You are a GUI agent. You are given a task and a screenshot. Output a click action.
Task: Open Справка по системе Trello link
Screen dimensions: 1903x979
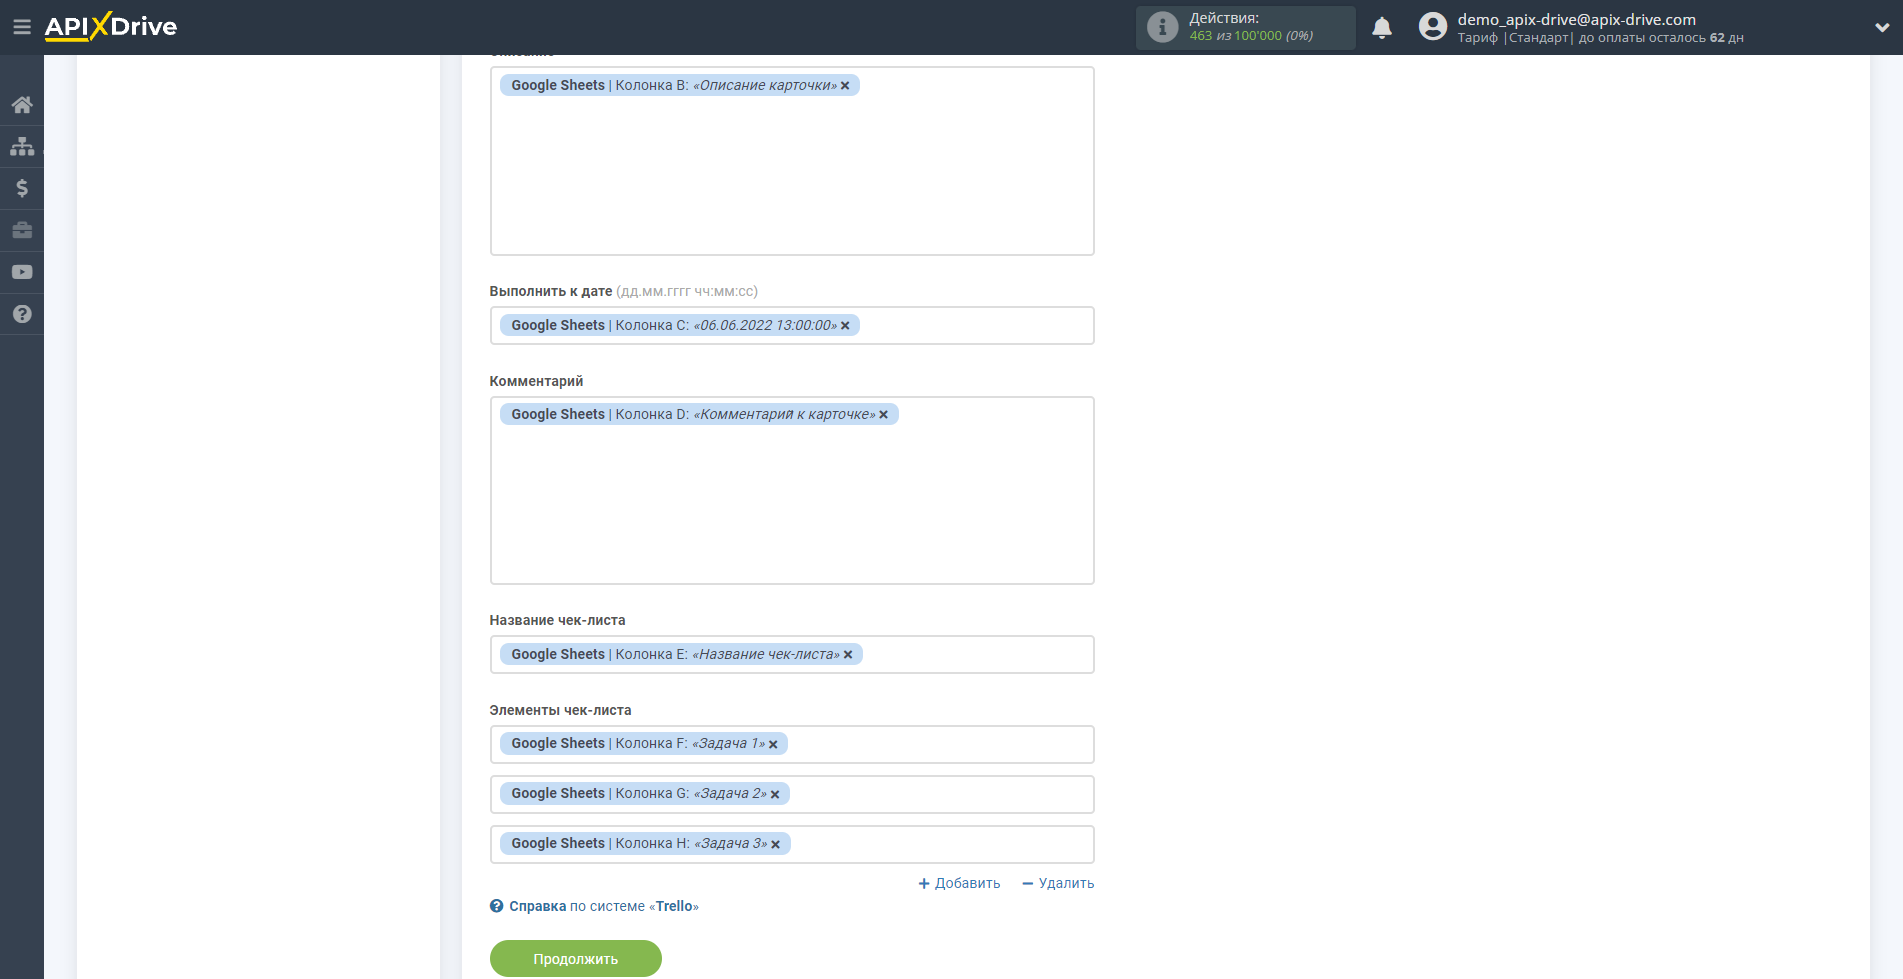604,906
